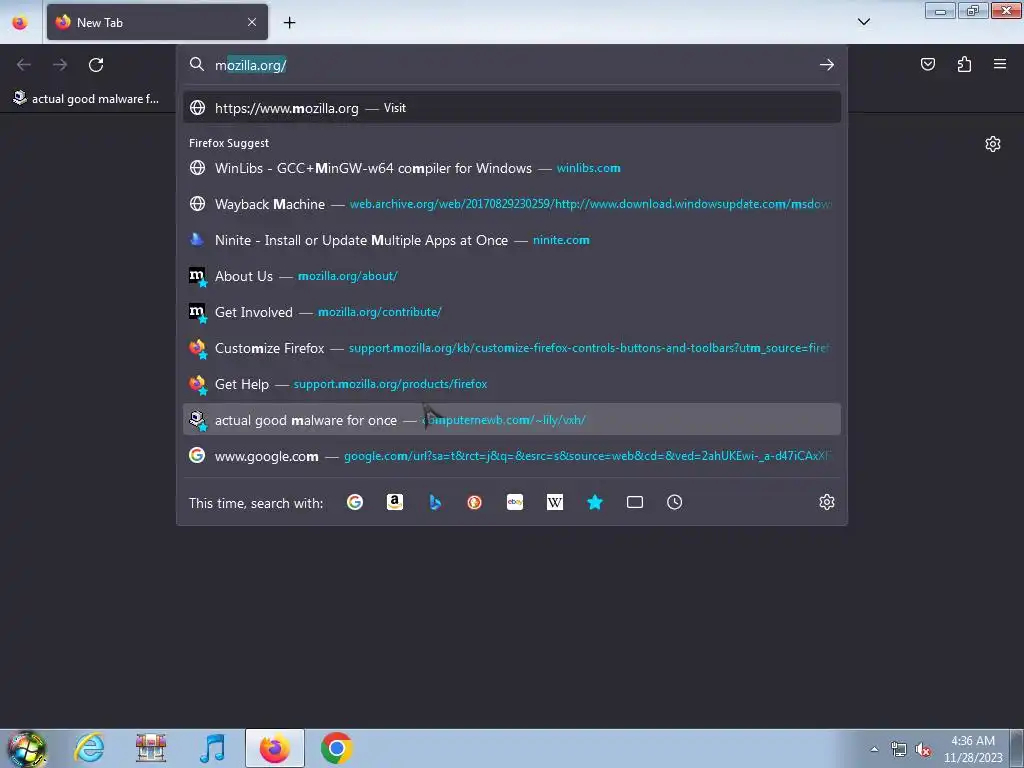Close the New Tab tab
This screenshot has height=768, width=1024.
pyautogui.click(x=252, y=22)
